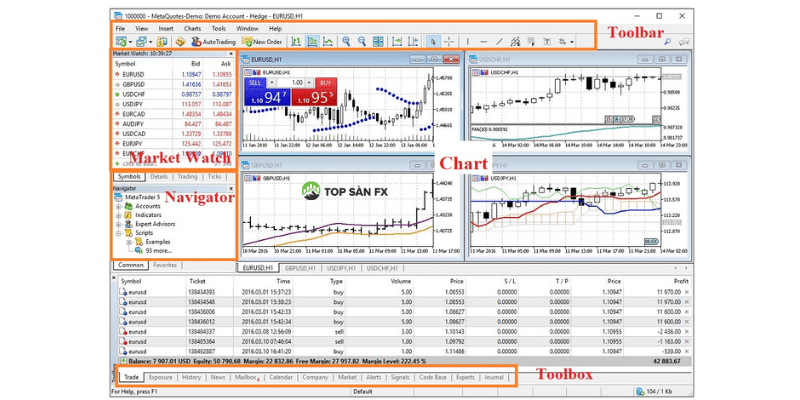Viewport: 800px width, 400px height.
Task: Select the horizontal line drawing tool
Action: (484, 41)
